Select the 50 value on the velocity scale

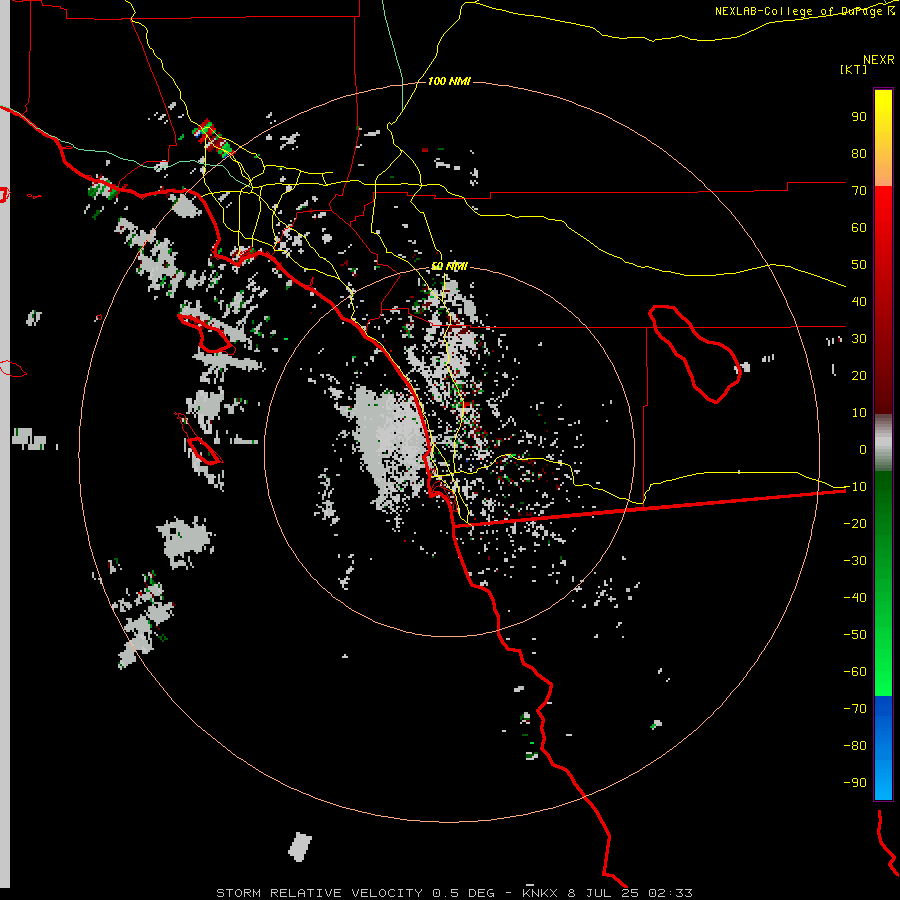859,265
